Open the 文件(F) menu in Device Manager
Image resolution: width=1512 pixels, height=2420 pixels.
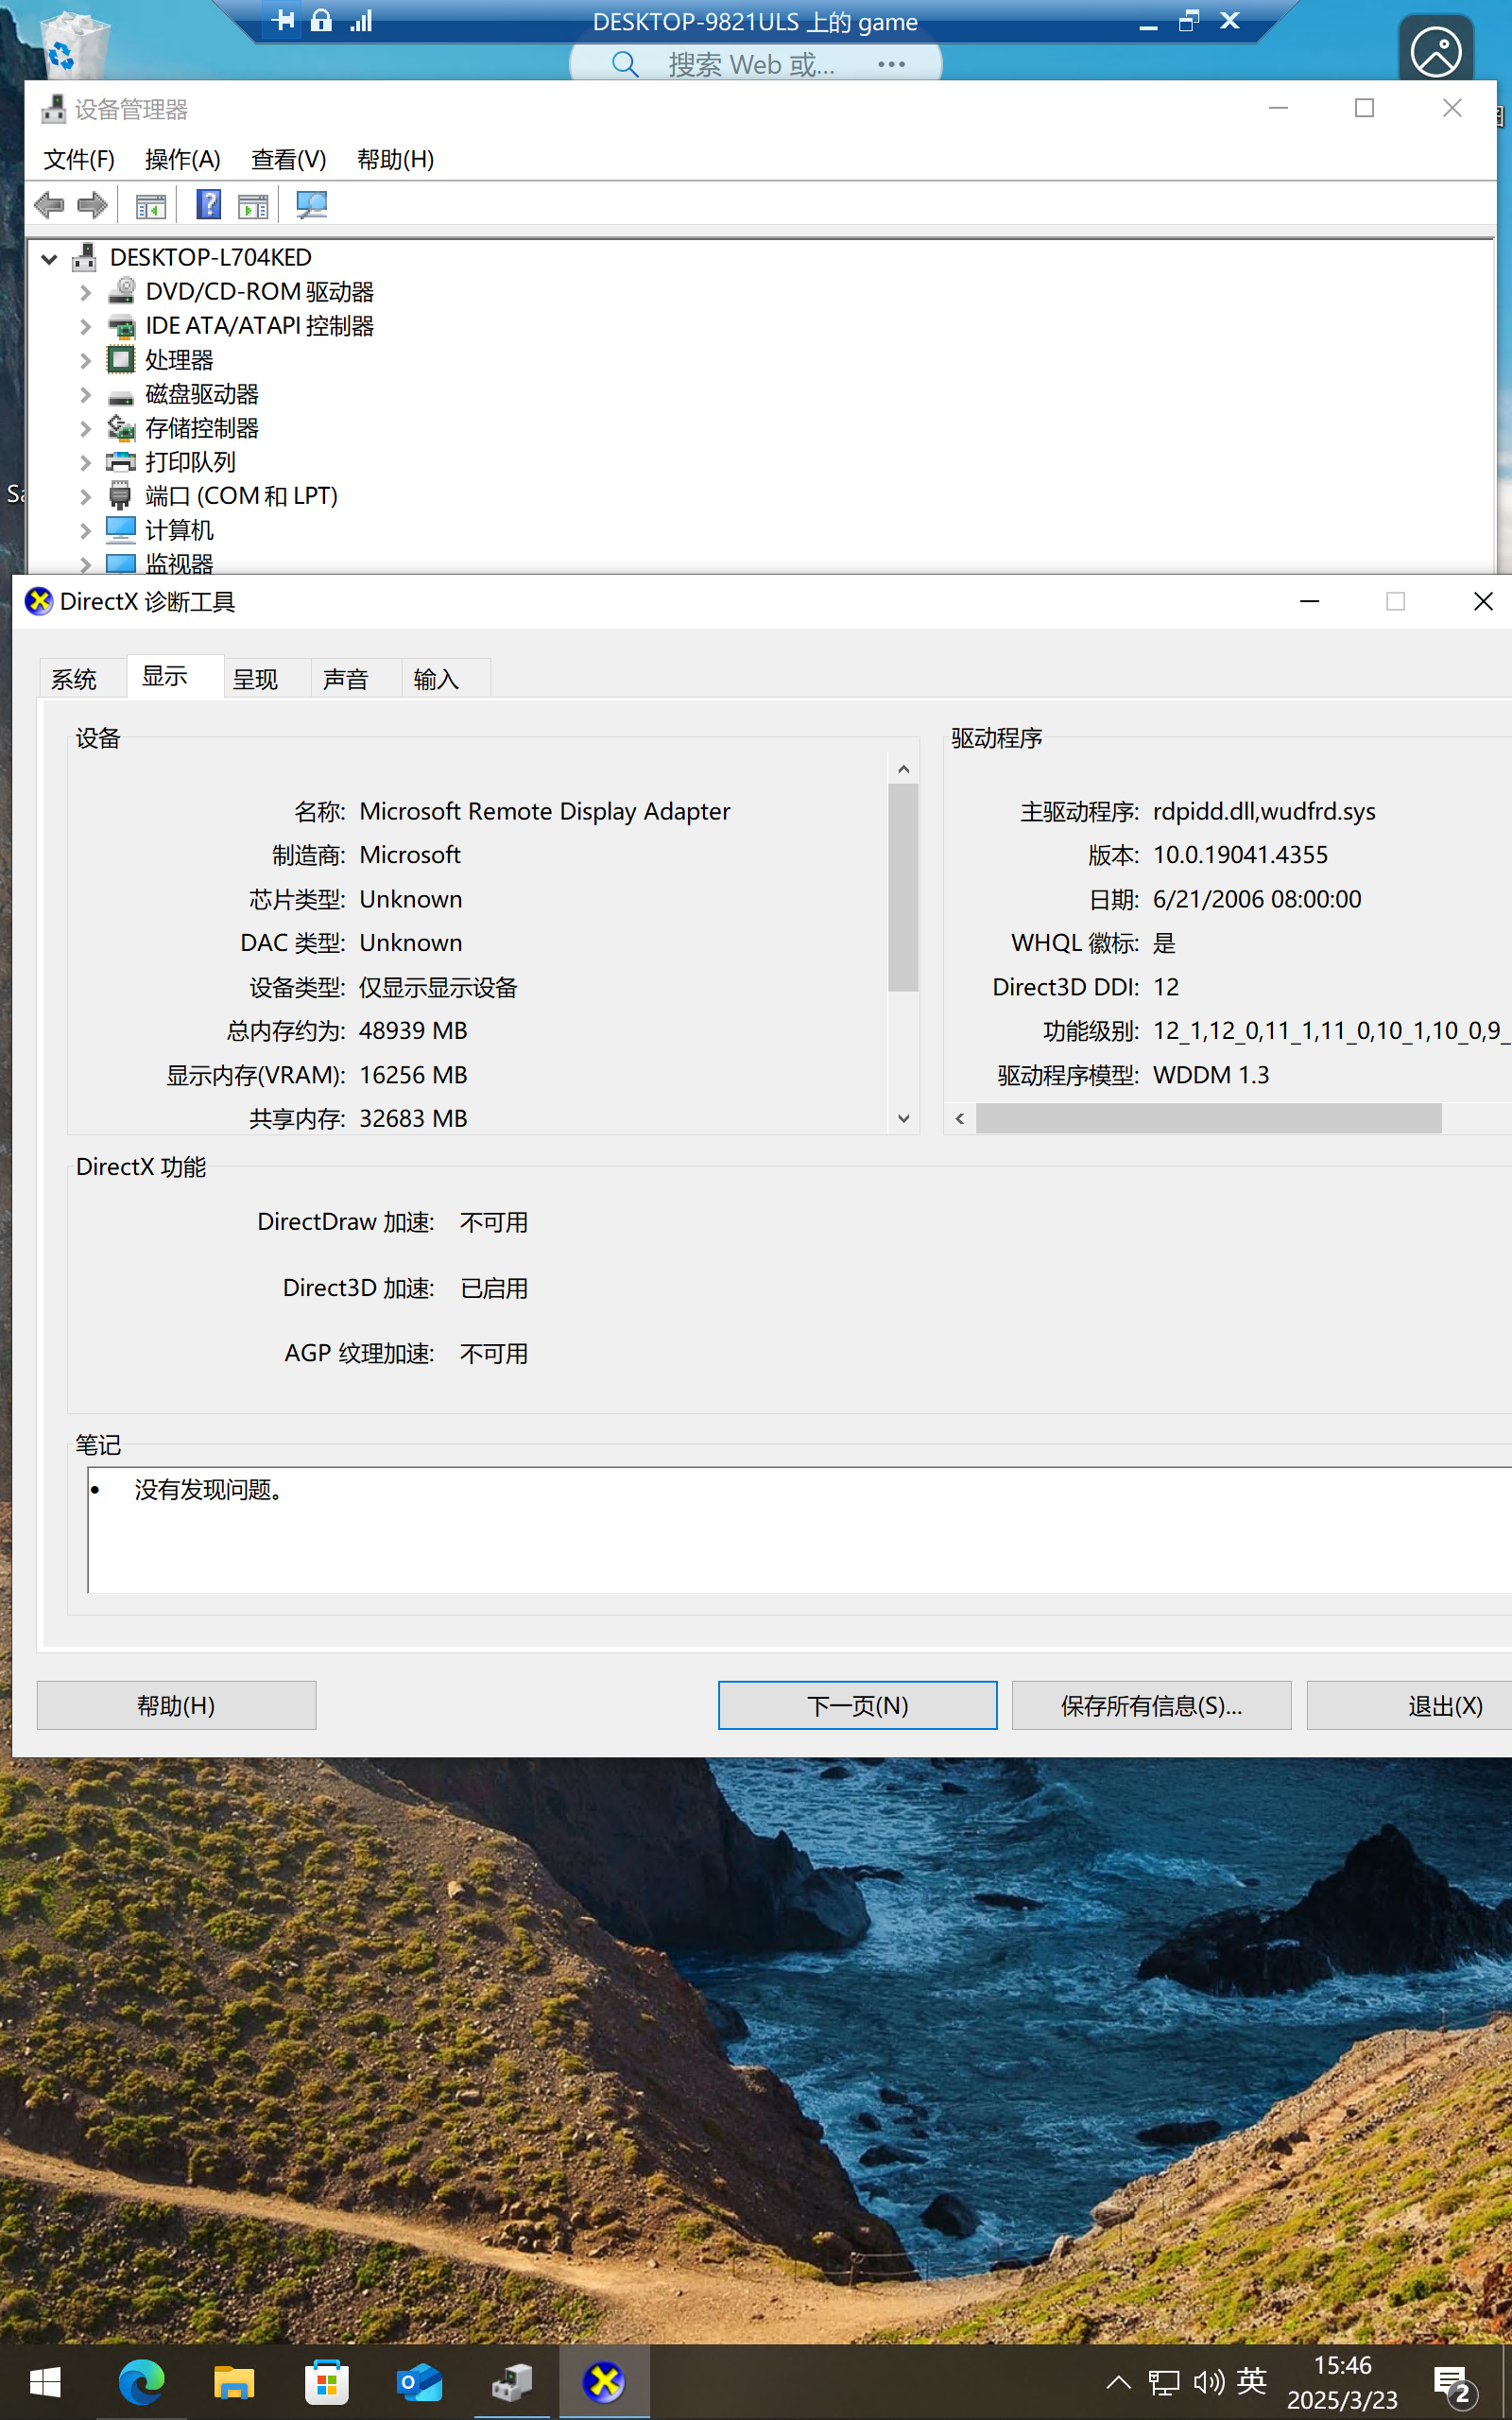[79, 159]
